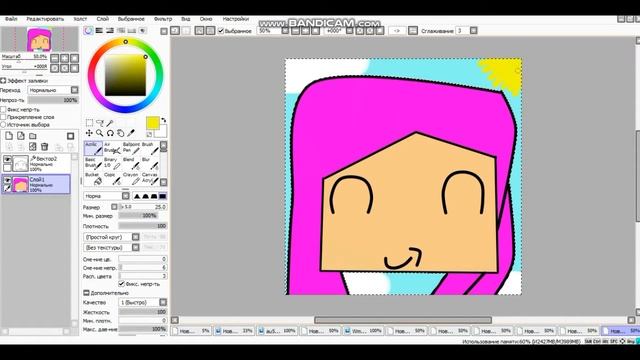Select the Basic Brush tool
The height and width of the screenshot is (360, 640).
93,163
